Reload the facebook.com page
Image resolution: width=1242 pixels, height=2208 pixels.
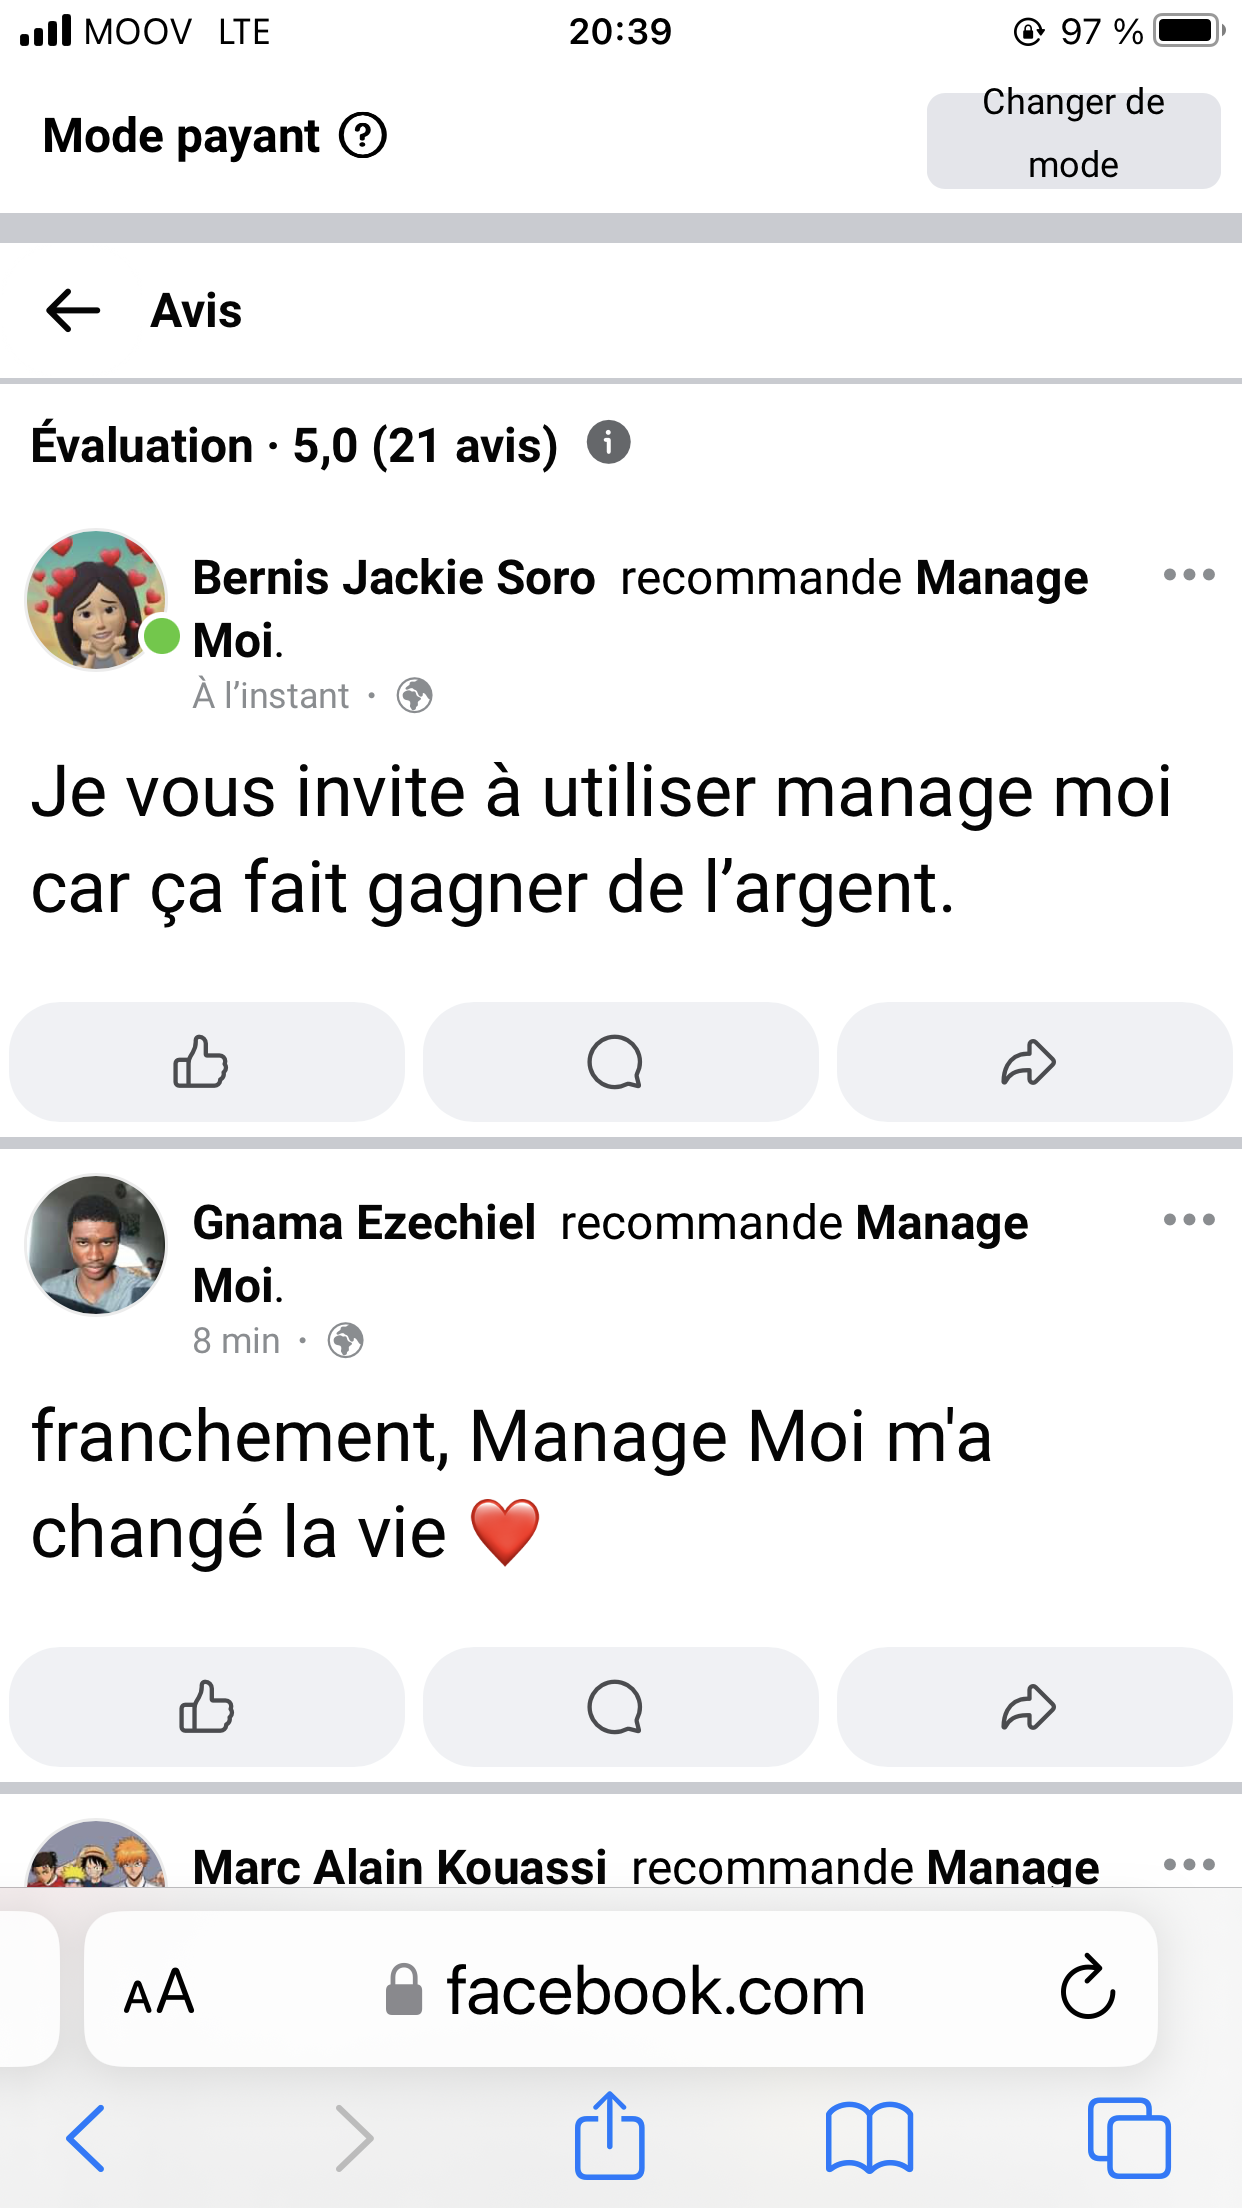pos(1087,1989)
